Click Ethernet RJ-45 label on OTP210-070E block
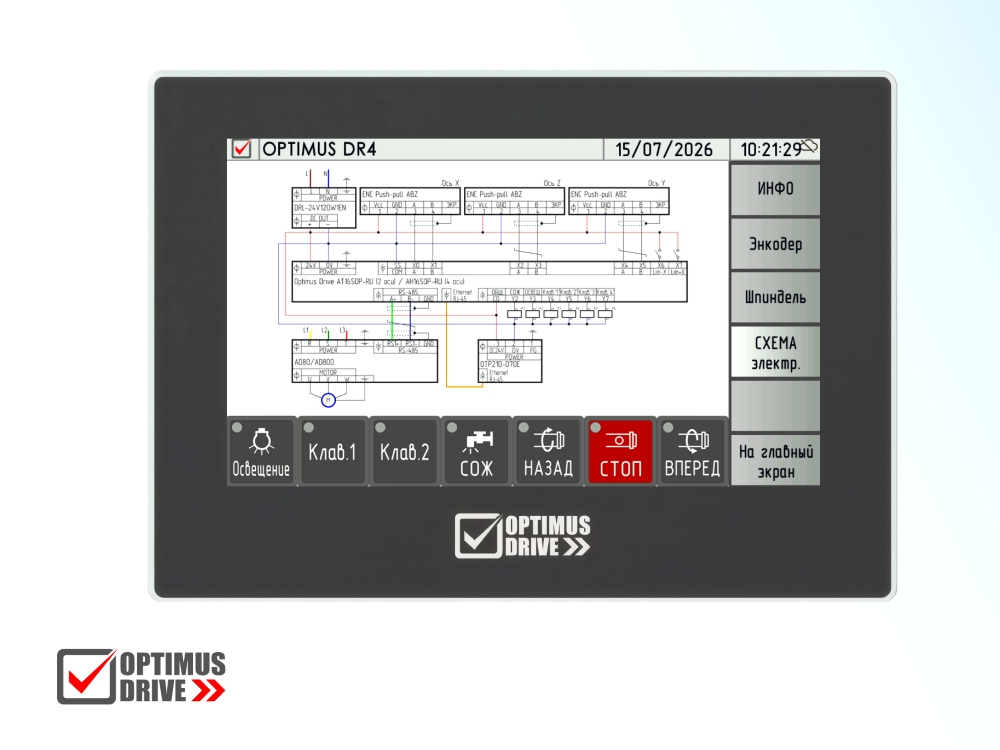The height and width of the screenshot is (750, 1000). (x=499, y=376)
